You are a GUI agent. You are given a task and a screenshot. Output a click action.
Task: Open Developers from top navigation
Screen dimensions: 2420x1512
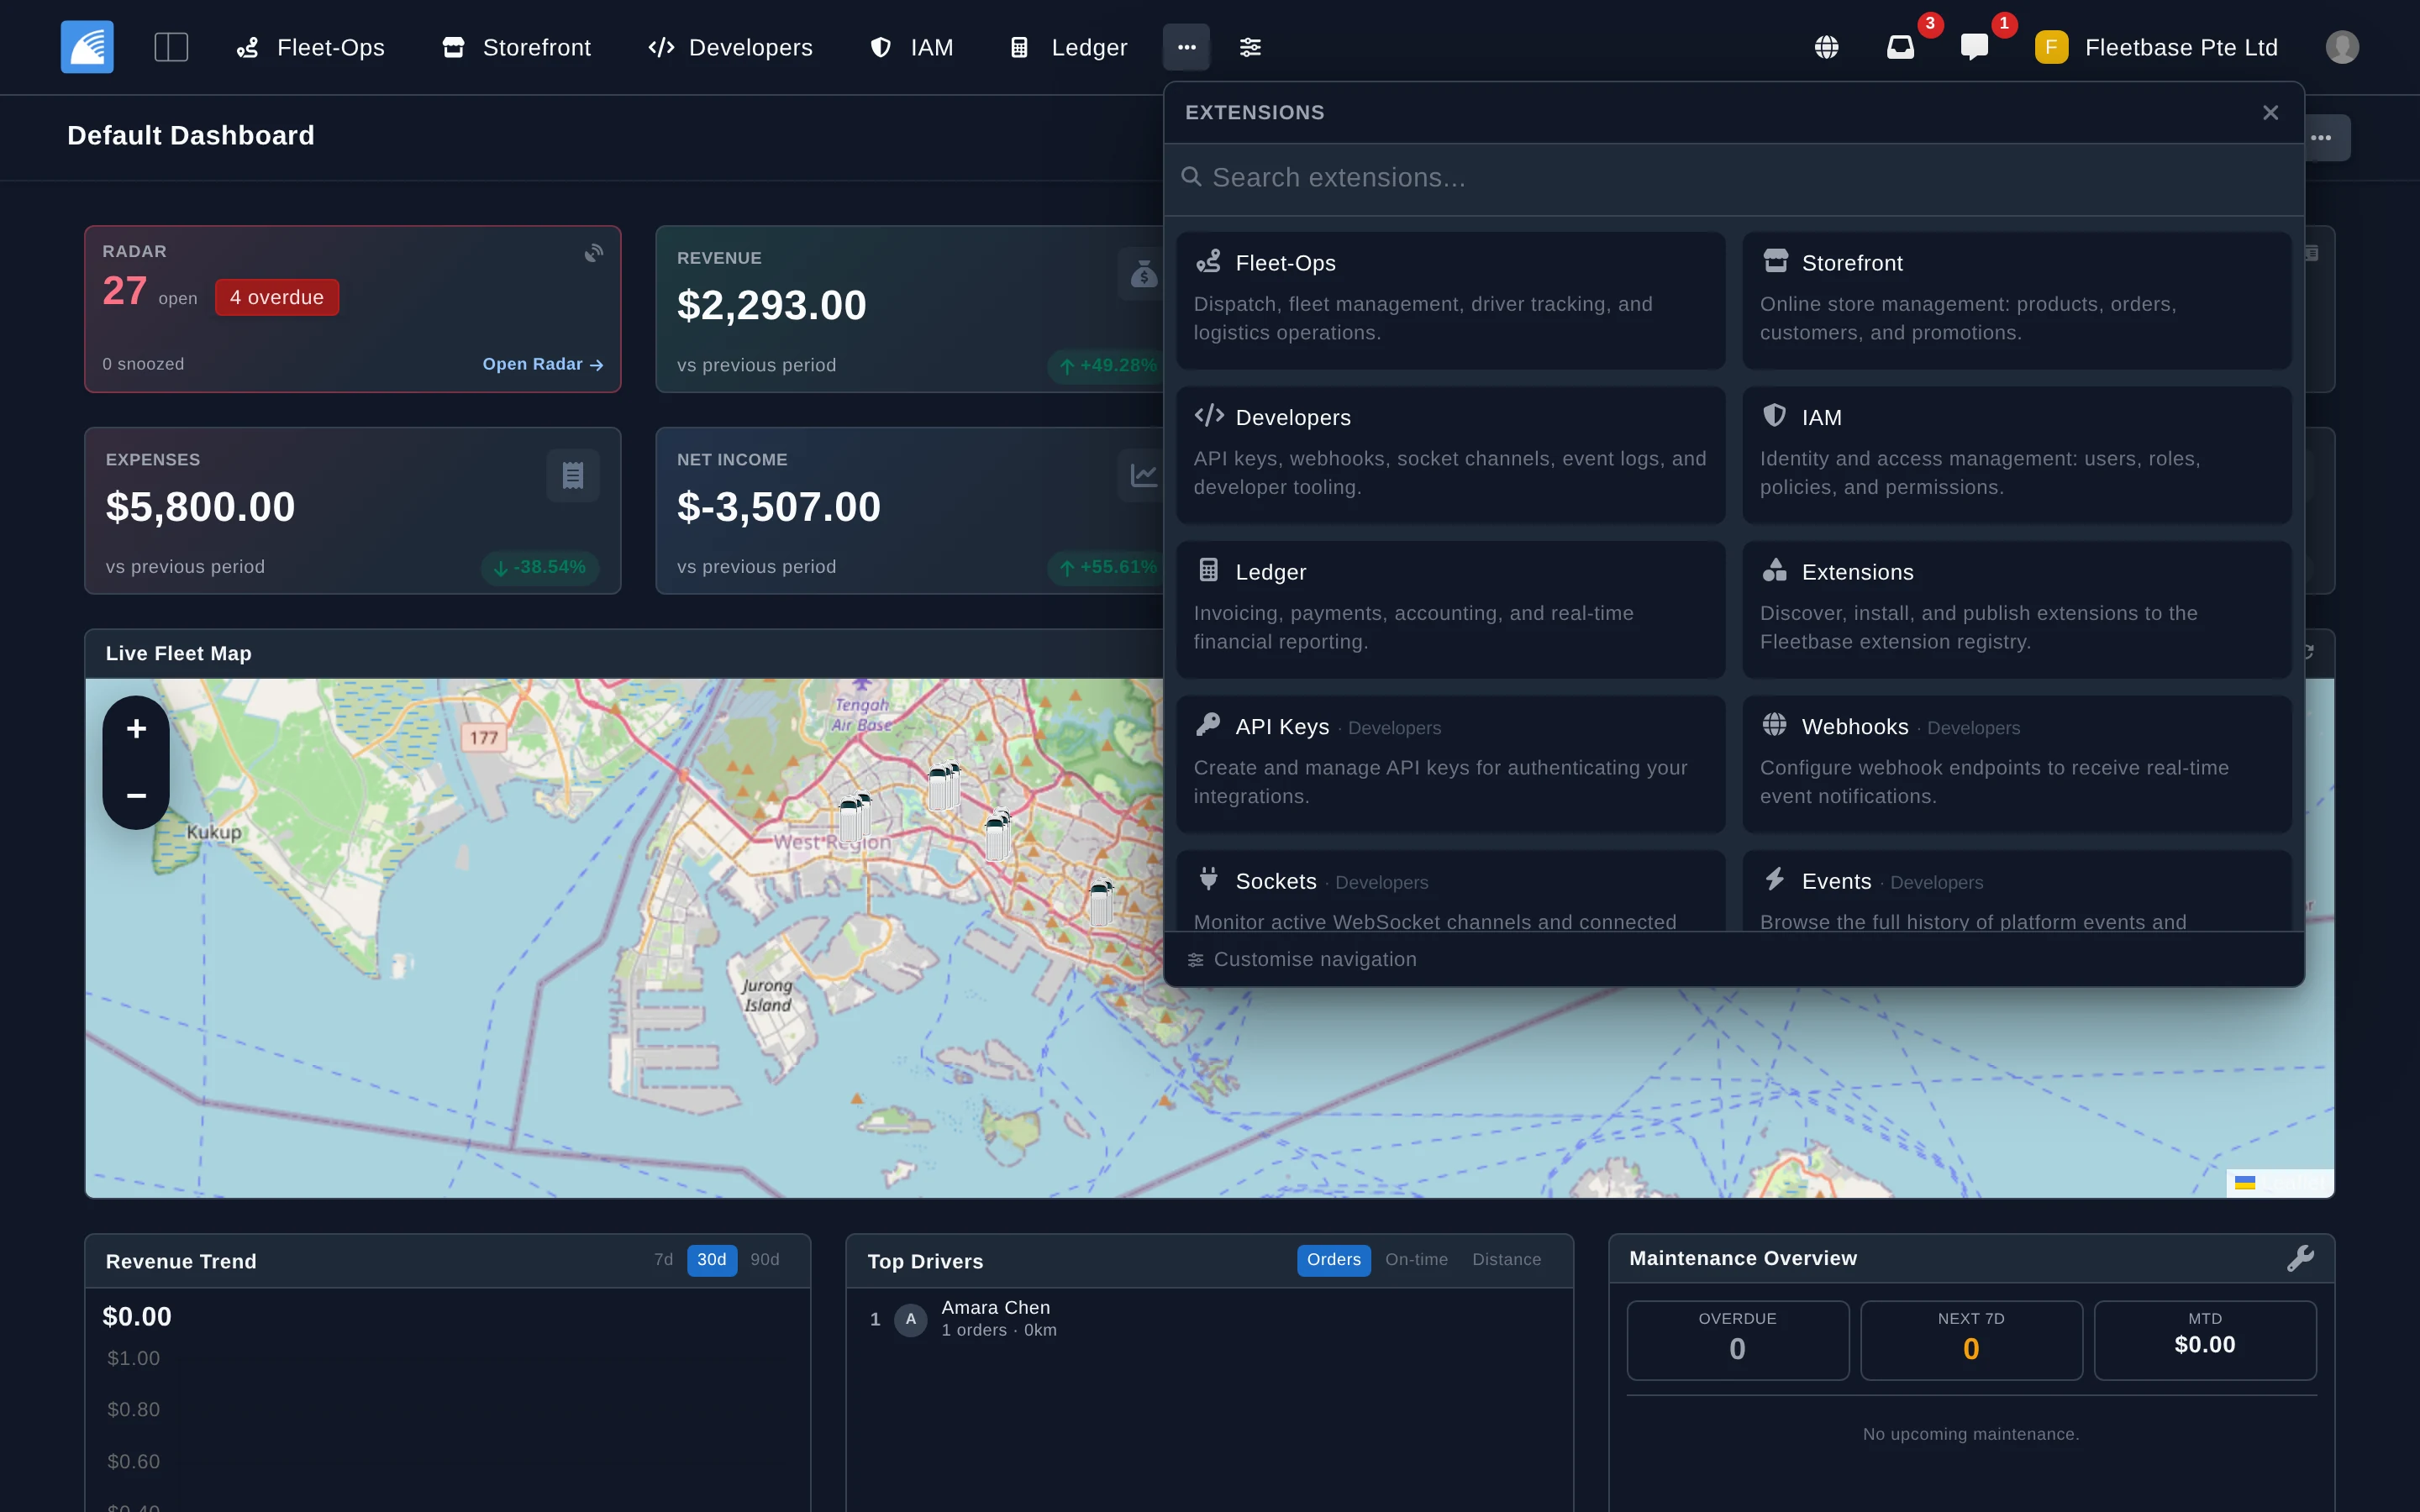tap(730, 47)
